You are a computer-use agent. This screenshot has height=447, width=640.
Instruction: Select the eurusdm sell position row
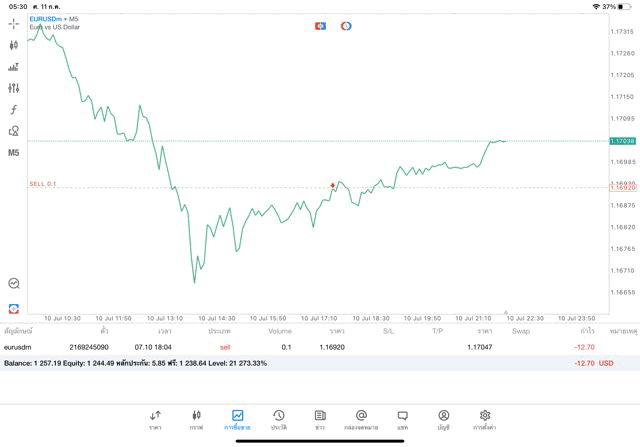coord(300,347)
